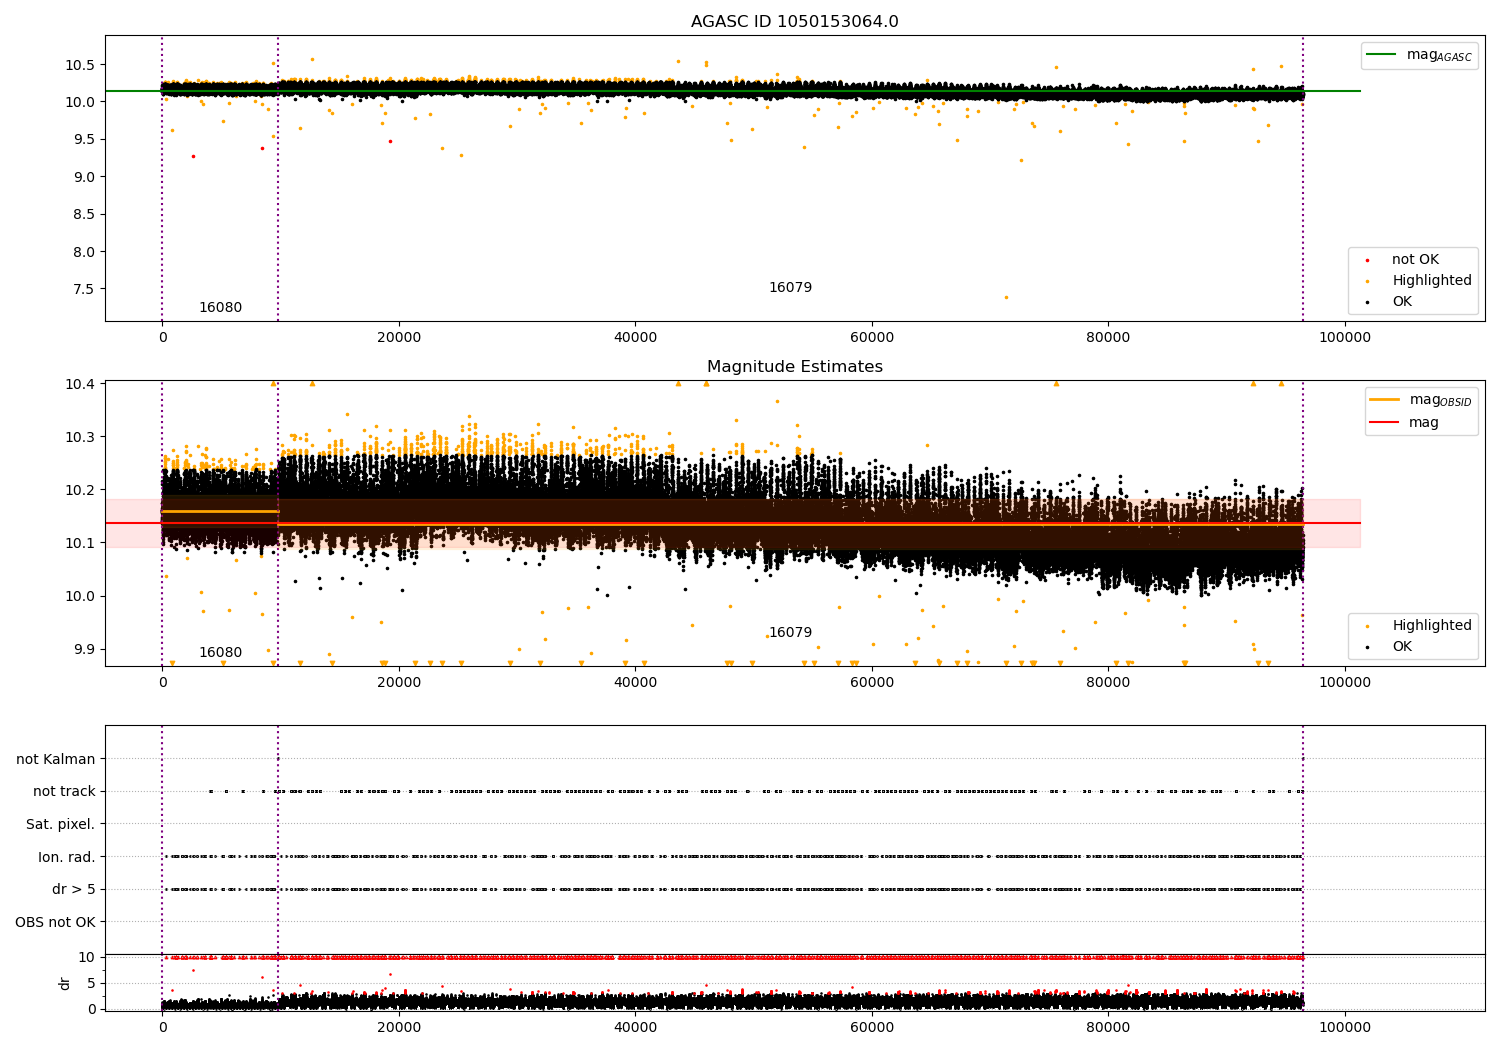1500x1050 pixels.
Task: Click '20000' x-tick under the bottom plot
Action: tap(399, 1028)
